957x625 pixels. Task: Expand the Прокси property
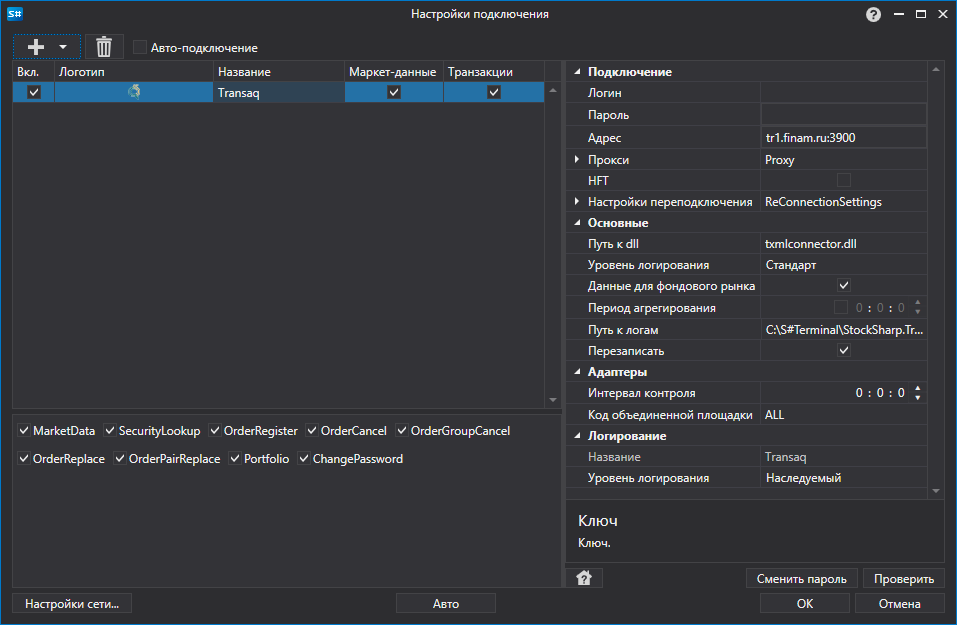(x=577, y=159)
